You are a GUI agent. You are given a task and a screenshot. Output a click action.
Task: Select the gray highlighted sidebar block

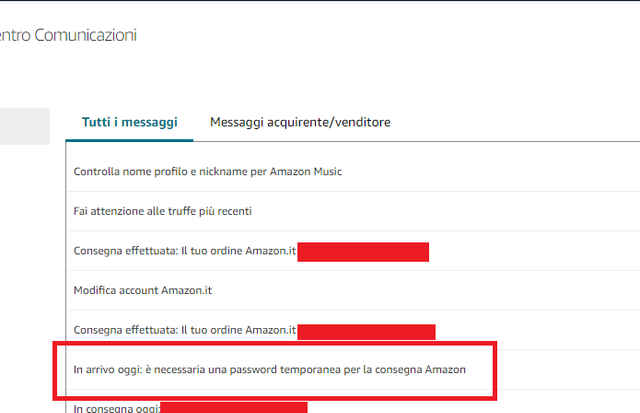[25, 126]
